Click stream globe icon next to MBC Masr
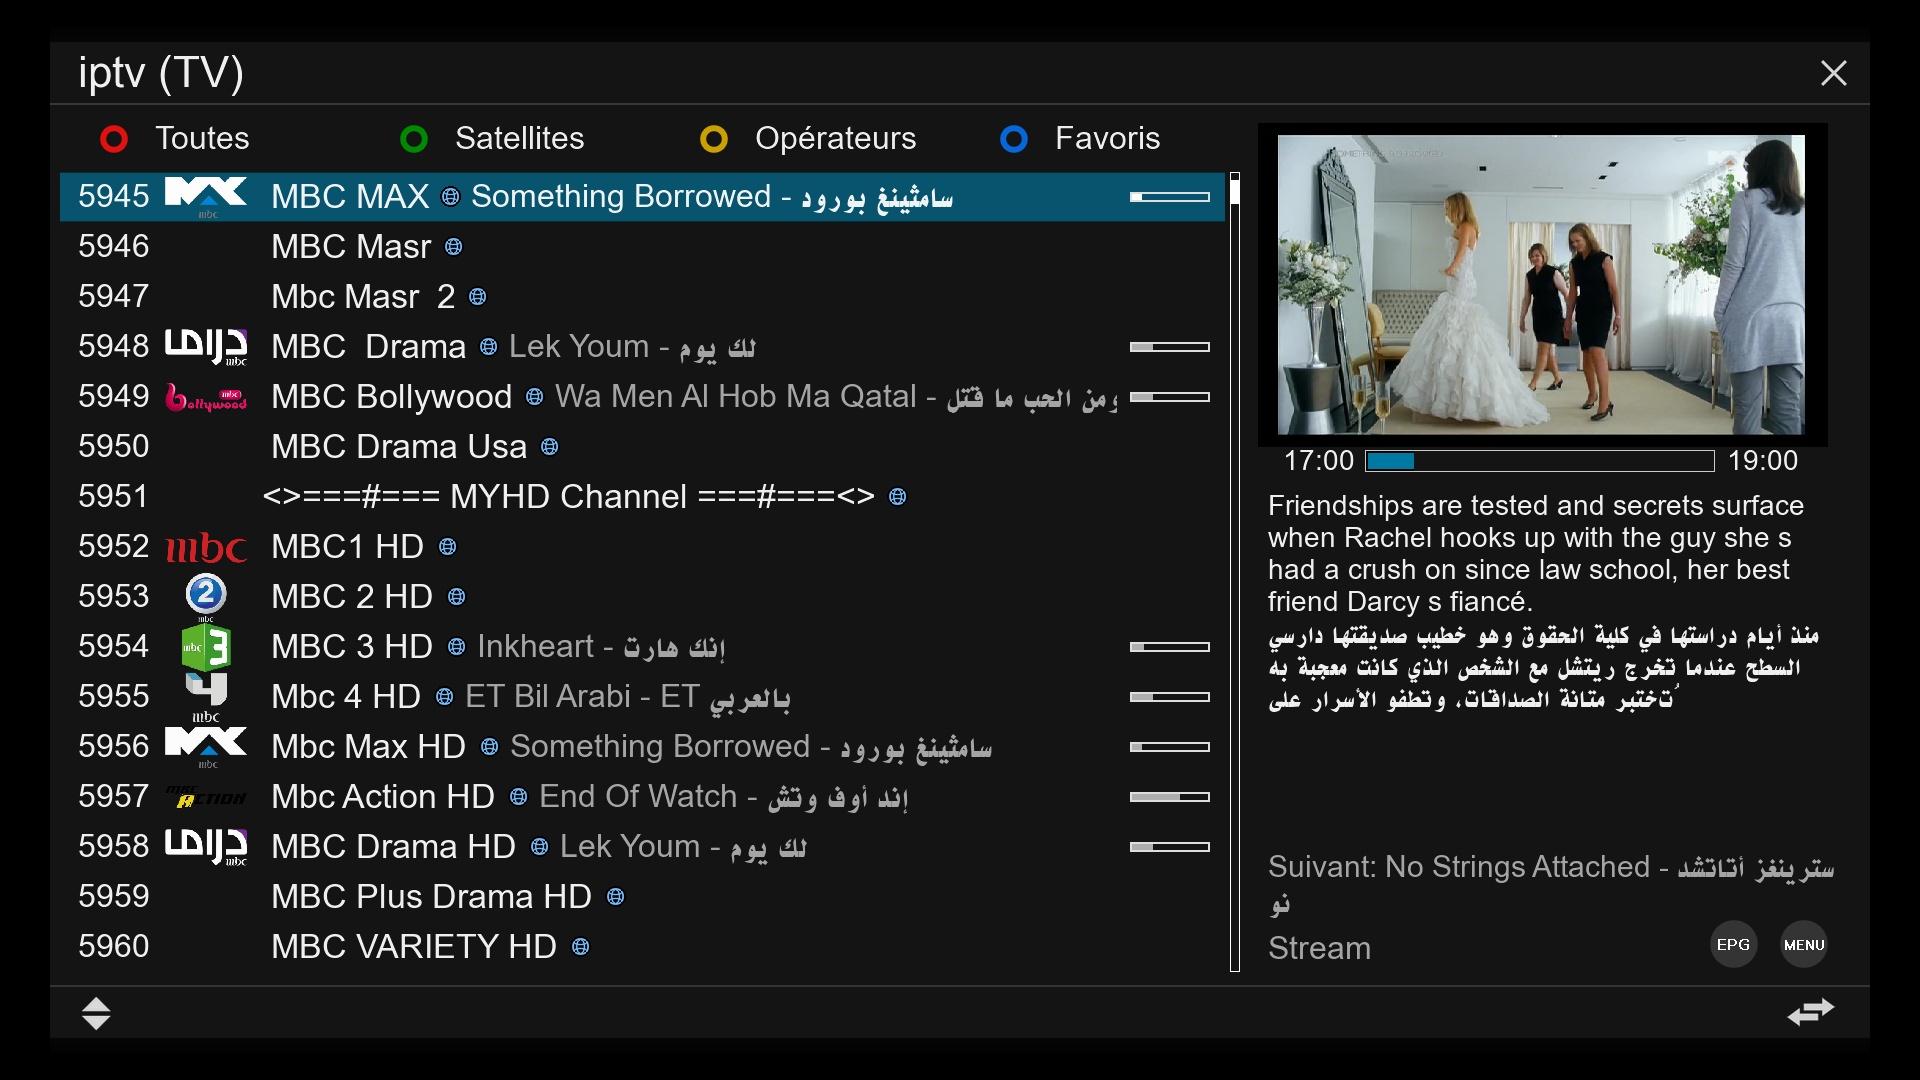Screen dimensions: 1920x1080 pos(453,247)
